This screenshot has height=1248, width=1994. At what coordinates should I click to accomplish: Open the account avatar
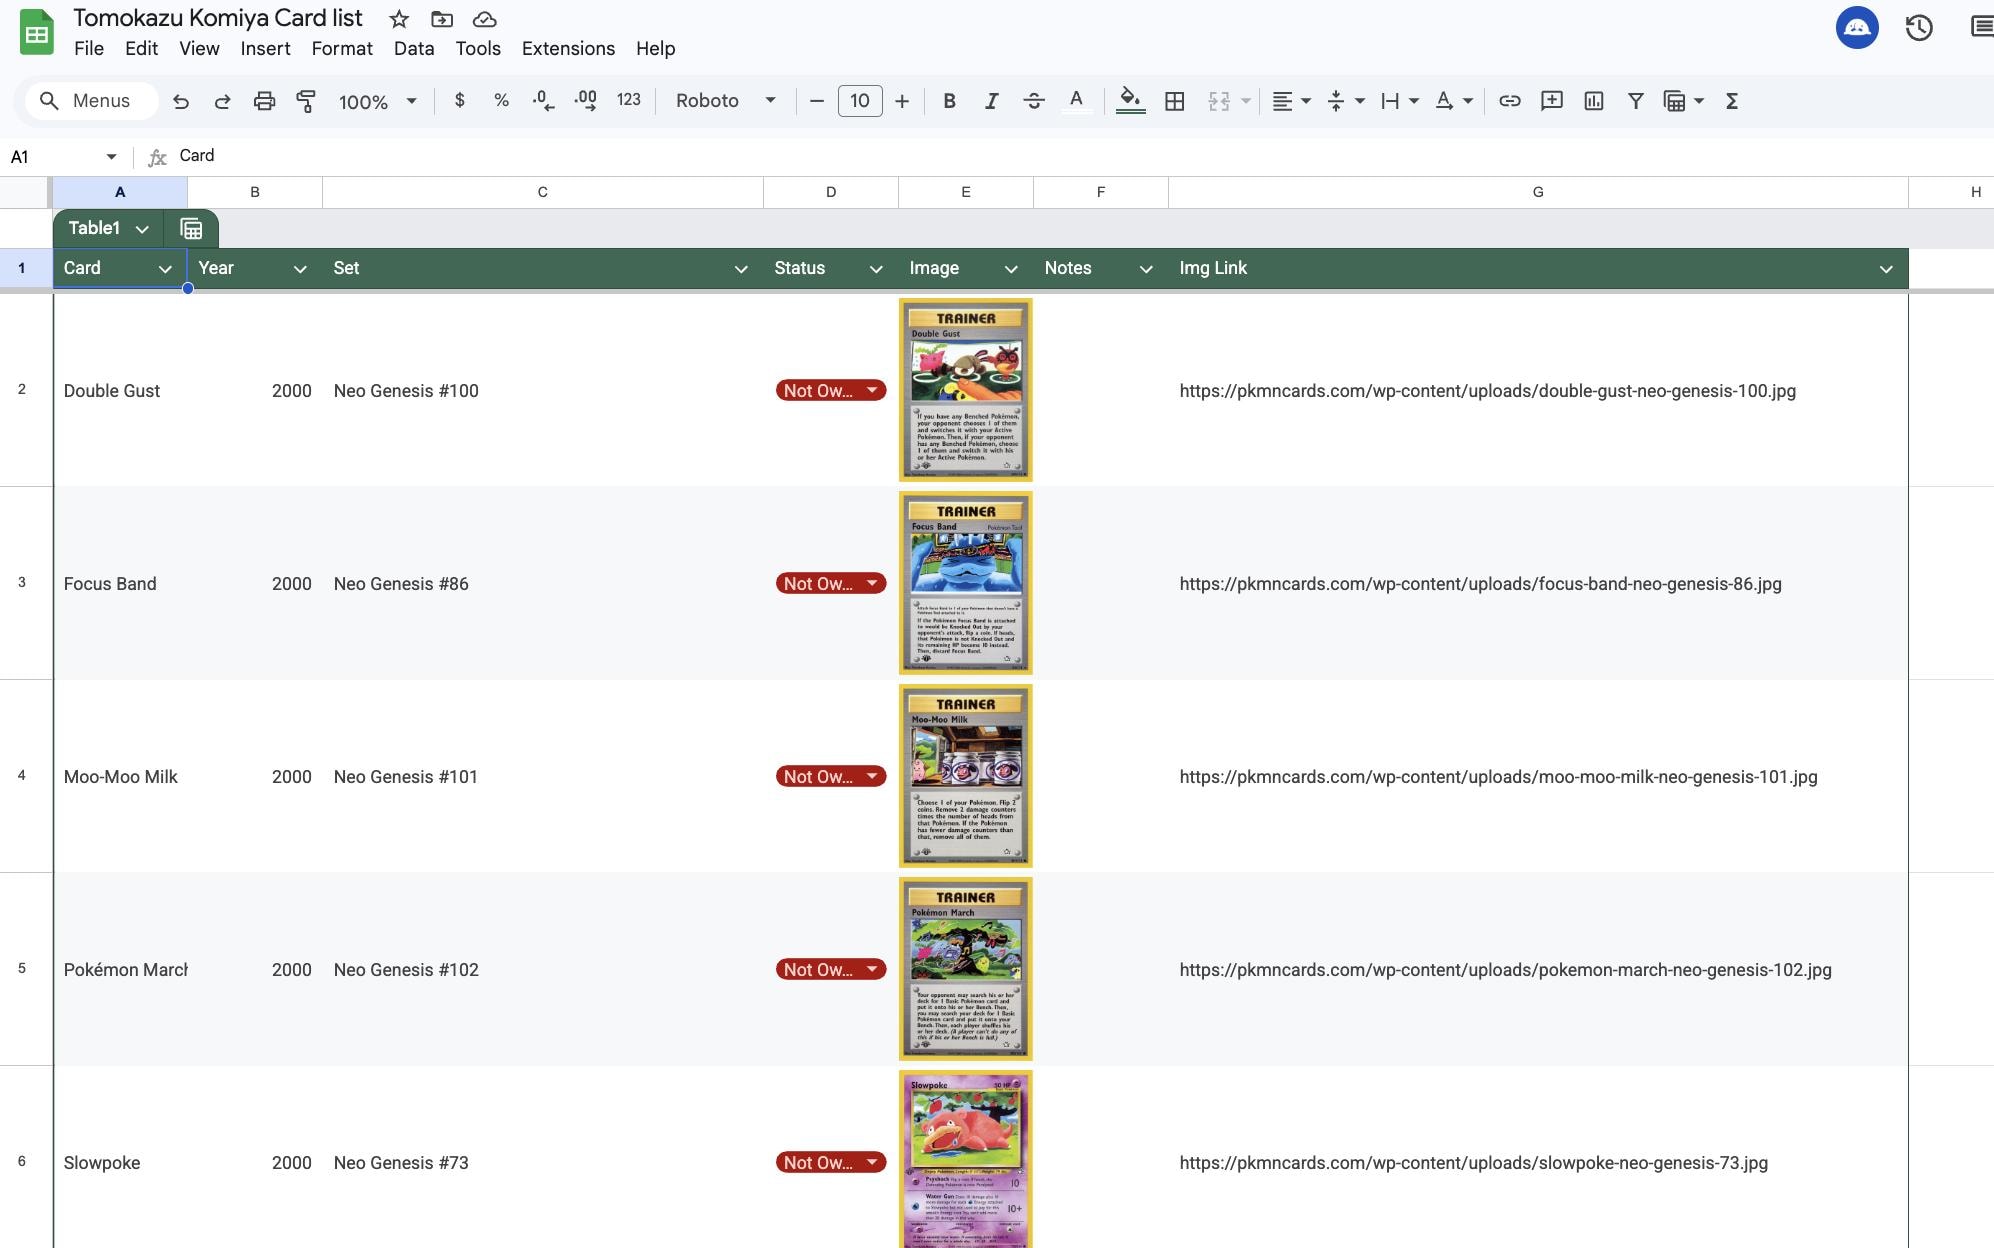coord(1857,28)
